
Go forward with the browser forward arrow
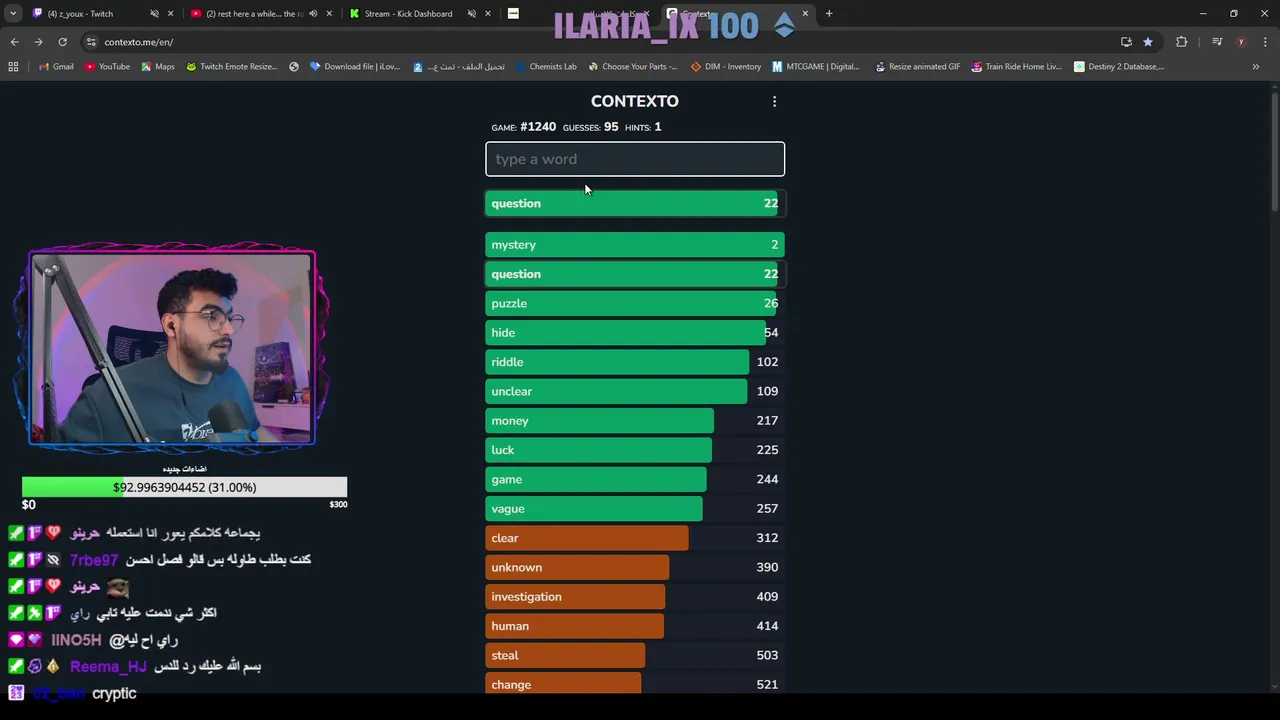(x=38, y=42)
